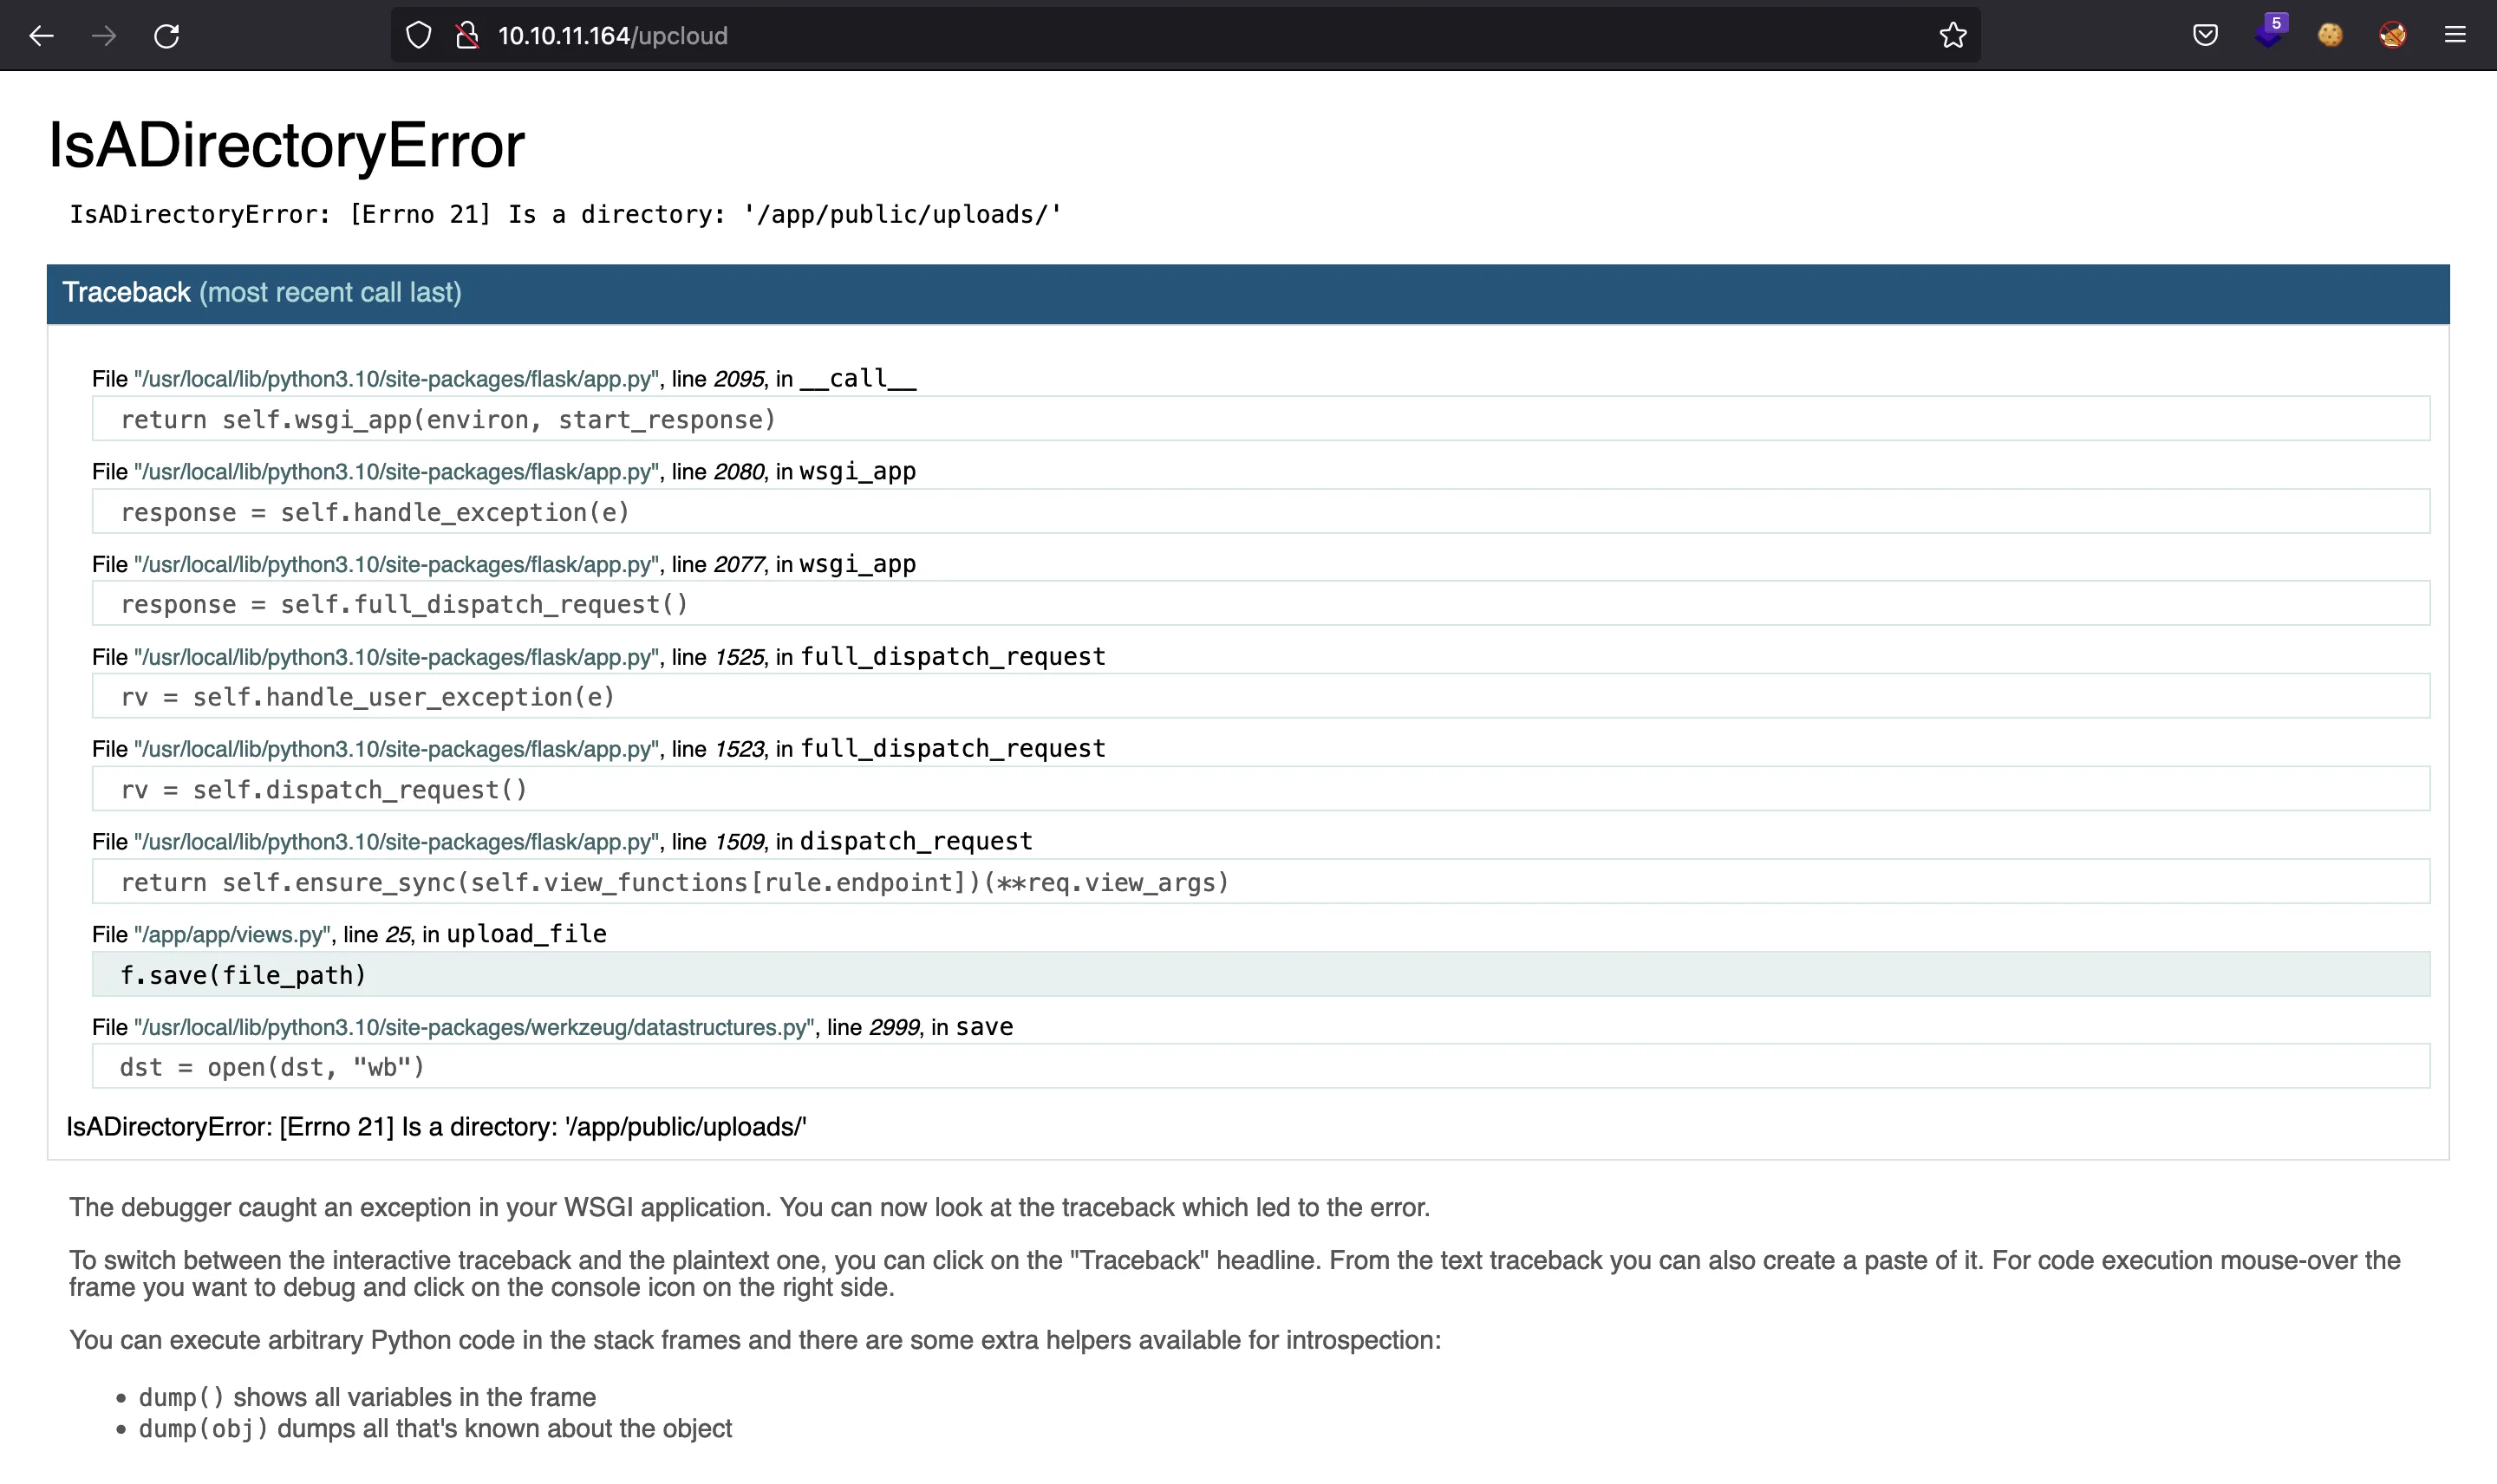
Task: Click the dump() helper description line
Action: [x=367, y=1397]
